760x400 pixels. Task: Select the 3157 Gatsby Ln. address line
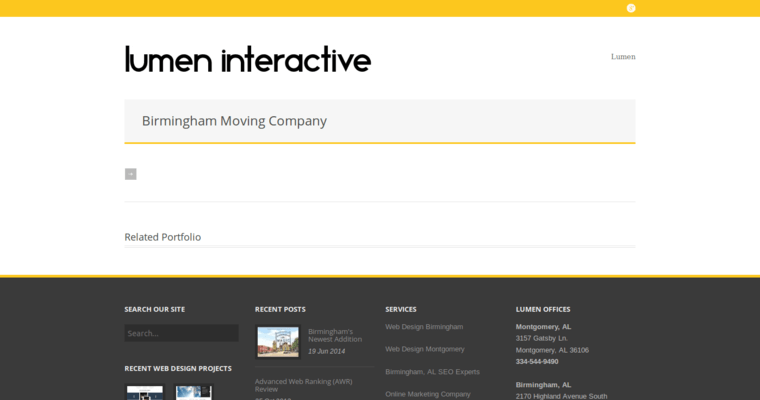(541, 338)
